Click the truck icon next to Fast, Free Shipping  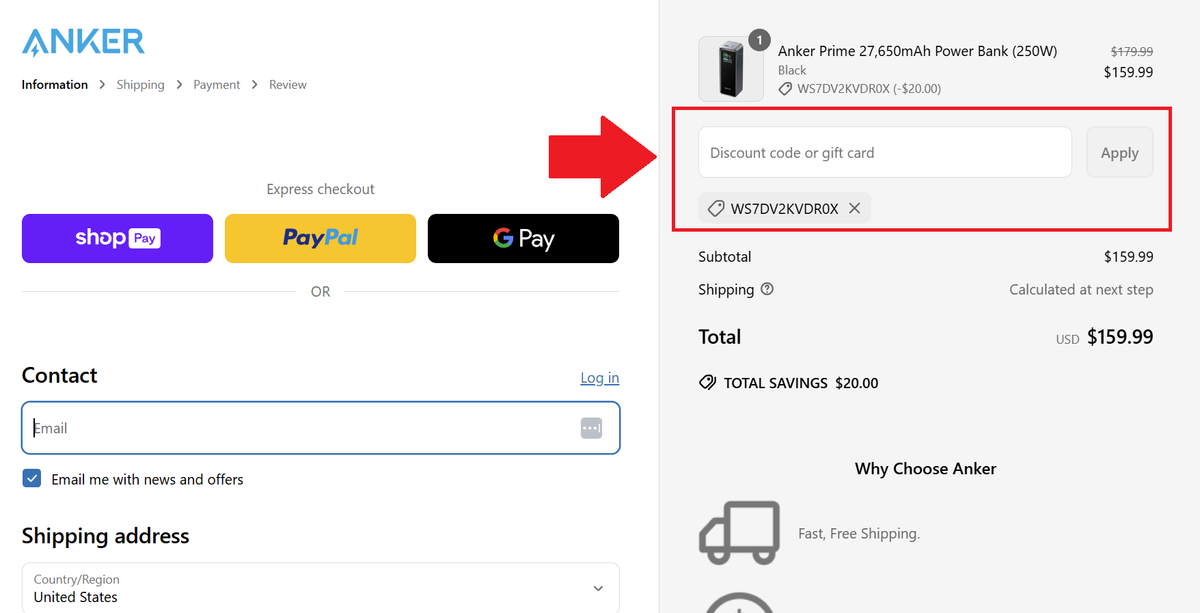click(x=740, y=532)
